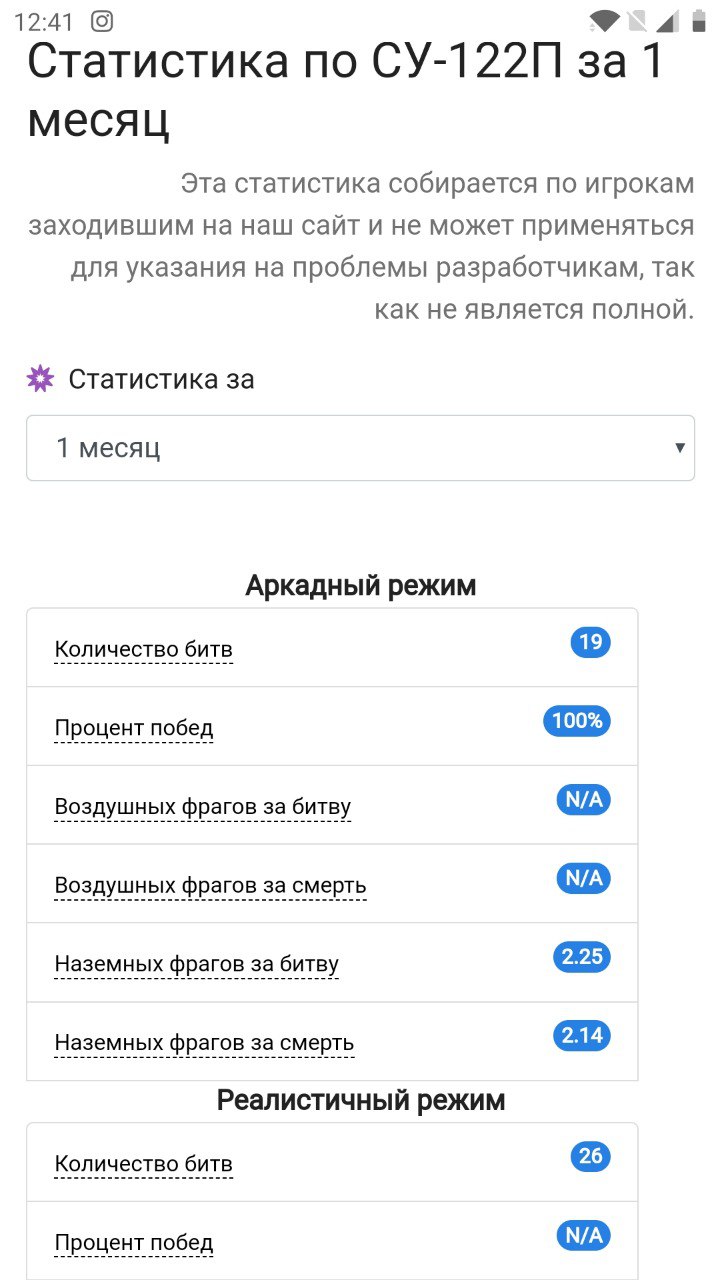Tap the 19 battles count badge
720x1280 pixels.
590,642
